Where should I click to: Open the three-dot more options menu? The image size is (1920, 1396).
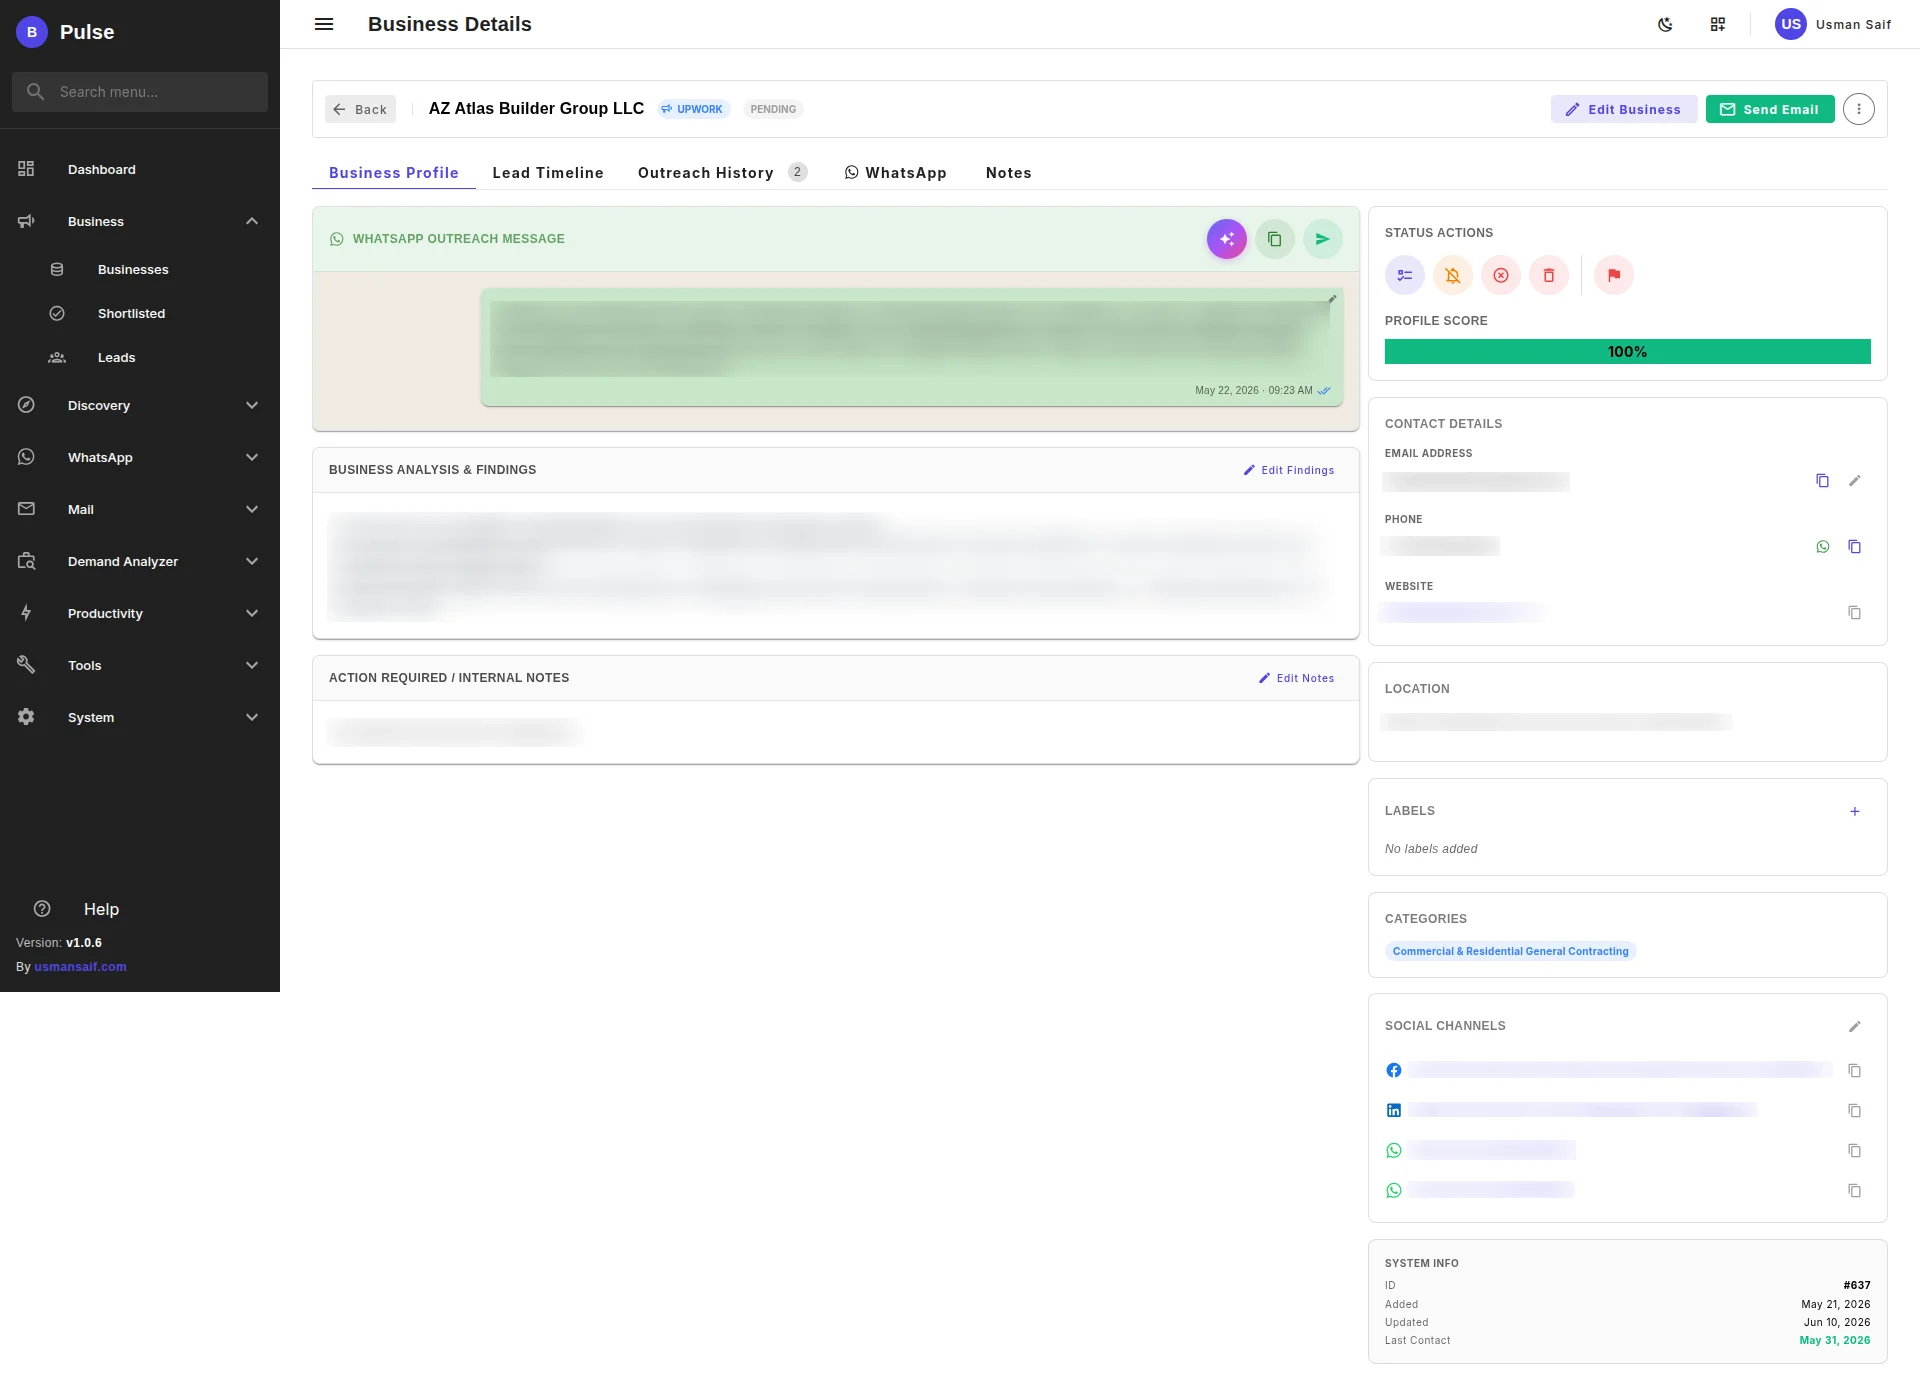tap(1859, 109)
